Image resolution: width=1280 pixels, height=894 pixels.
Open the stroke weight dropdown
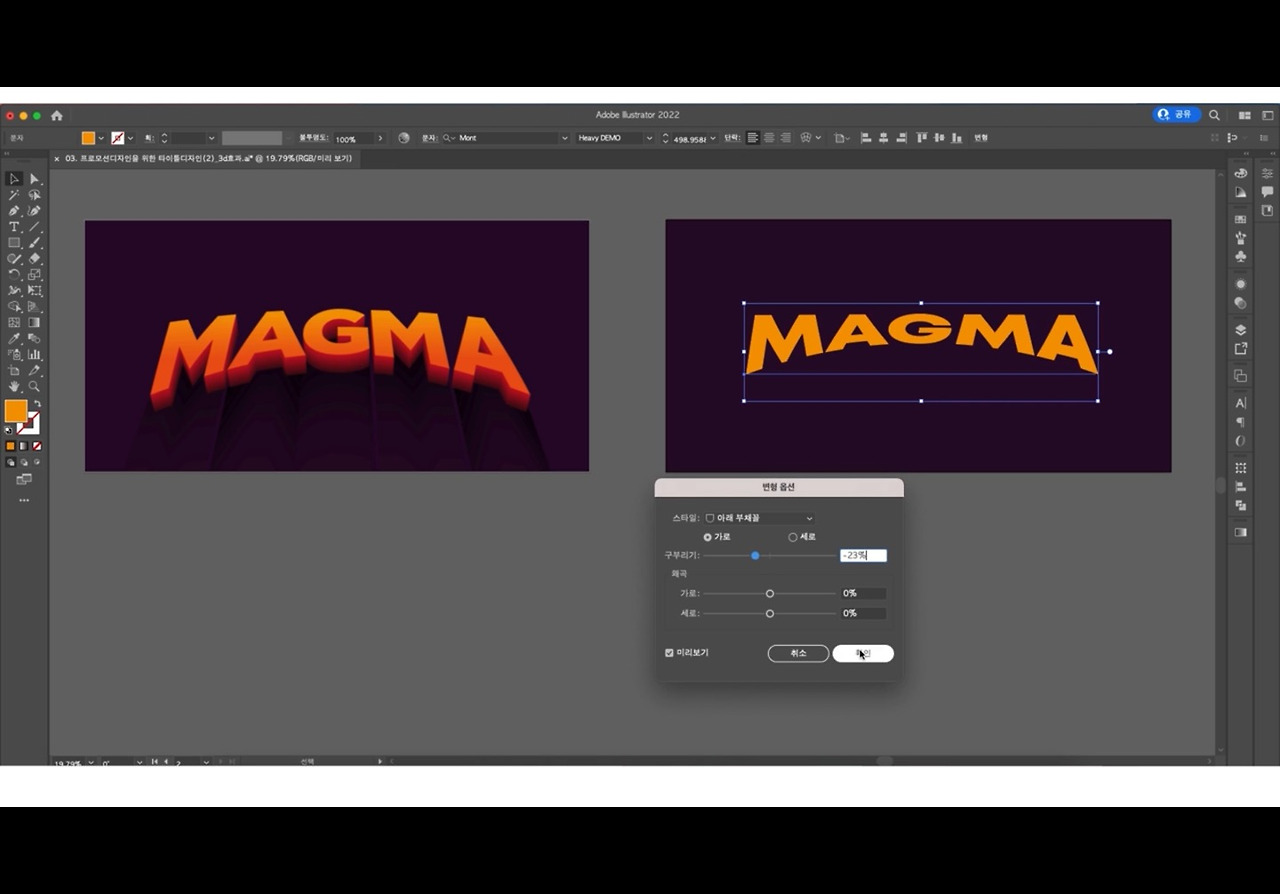pos(211,138)
